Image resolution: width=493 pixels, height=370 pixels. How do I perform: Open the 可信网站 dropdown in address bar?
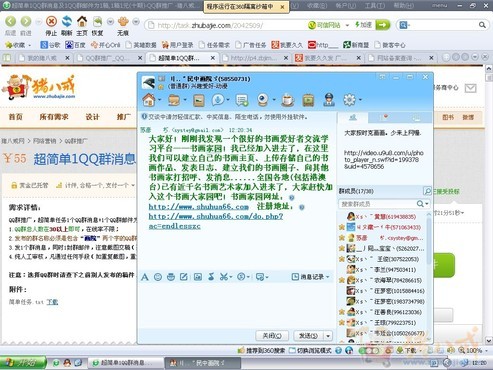tap(347, 25)
